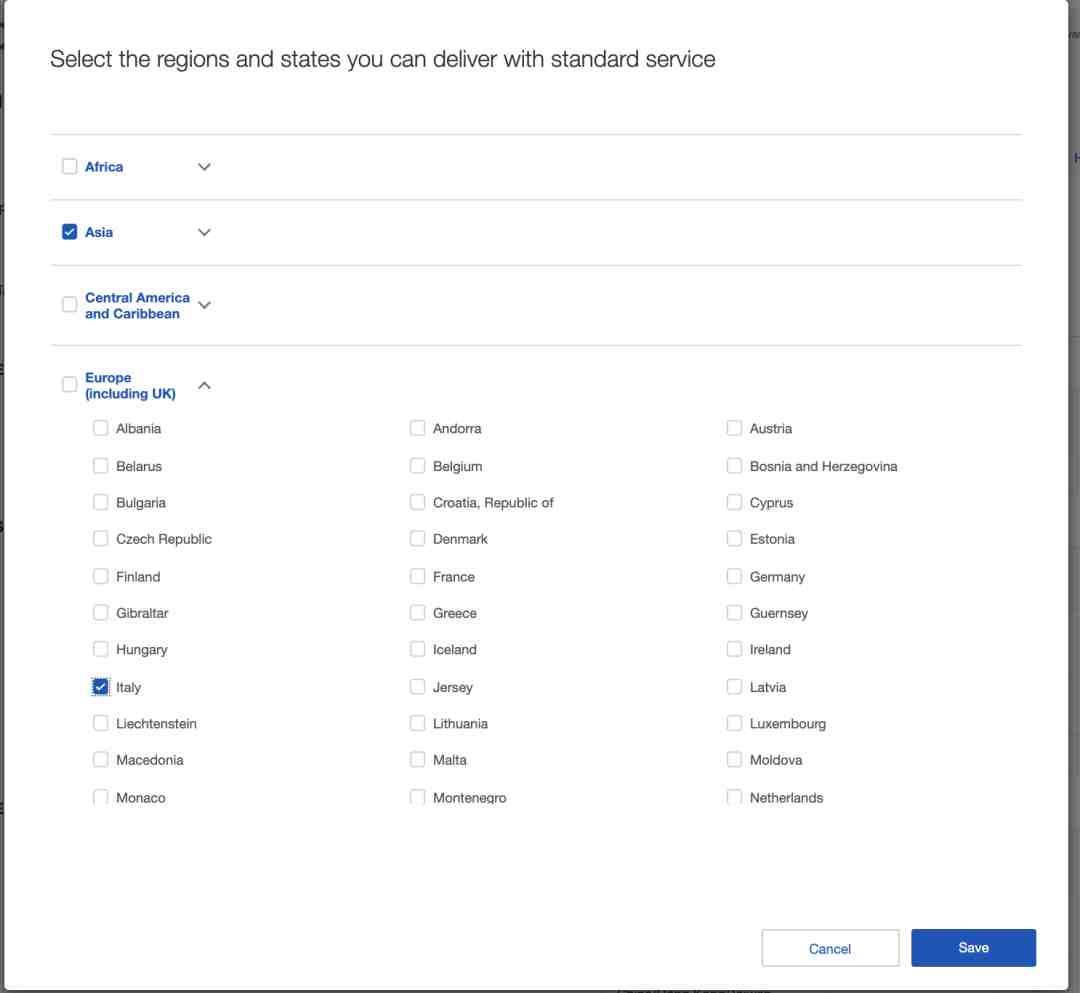Open the Asia region link
Image resolution: width=1080 pixels, height=993 pixels.
[x=99, y=232]
